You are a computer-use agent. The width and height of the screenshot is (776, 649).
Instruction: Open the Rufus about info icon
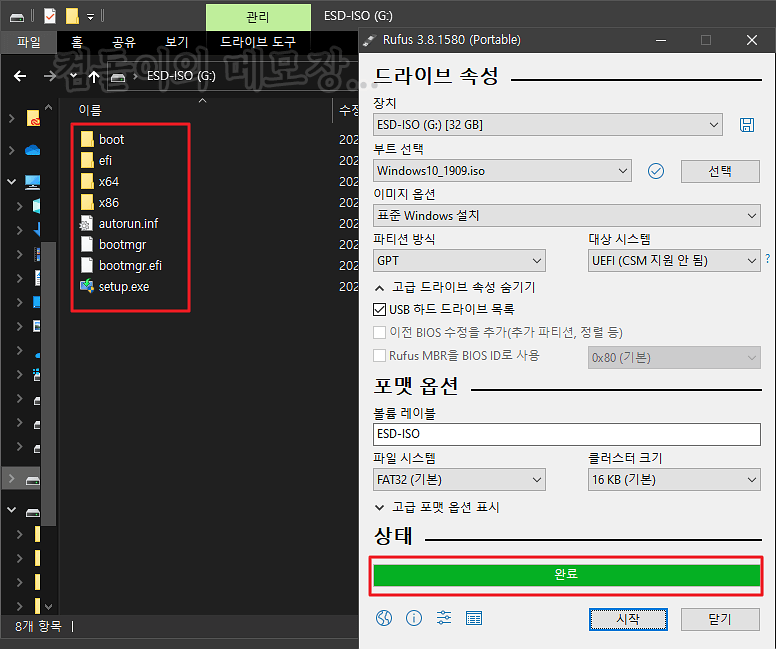click(x=414, y=618)
